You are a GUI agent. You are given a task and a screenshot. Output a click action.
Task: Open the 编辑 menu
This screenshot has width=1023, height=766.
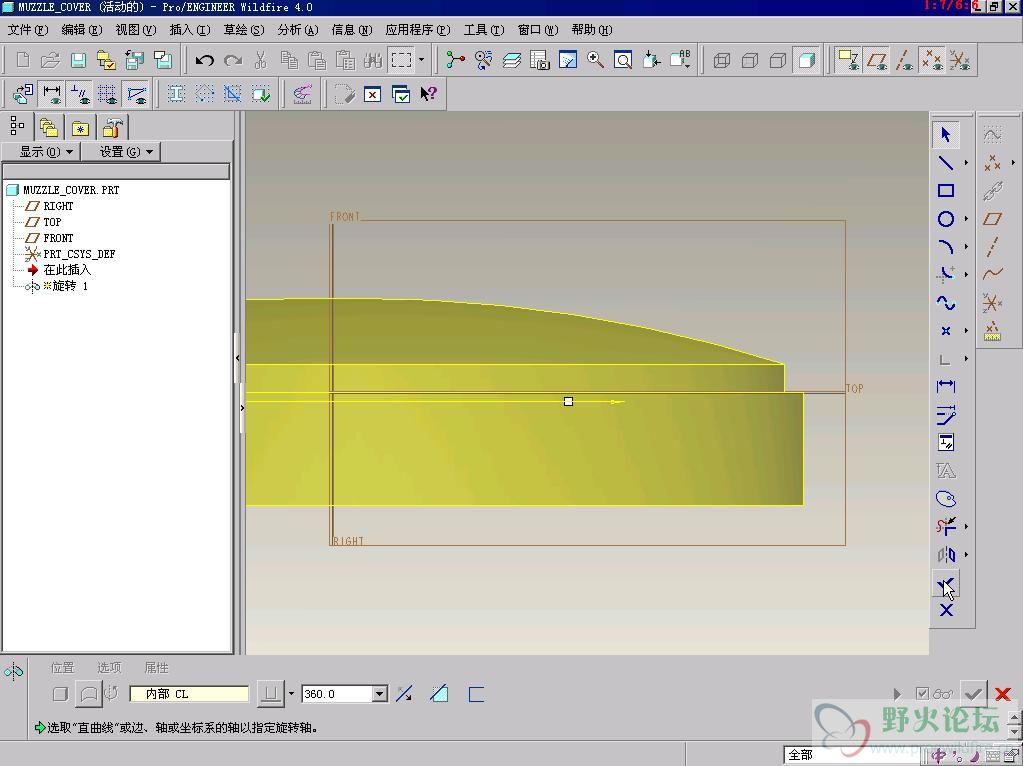pyautogui.click(x=82, y=30)
